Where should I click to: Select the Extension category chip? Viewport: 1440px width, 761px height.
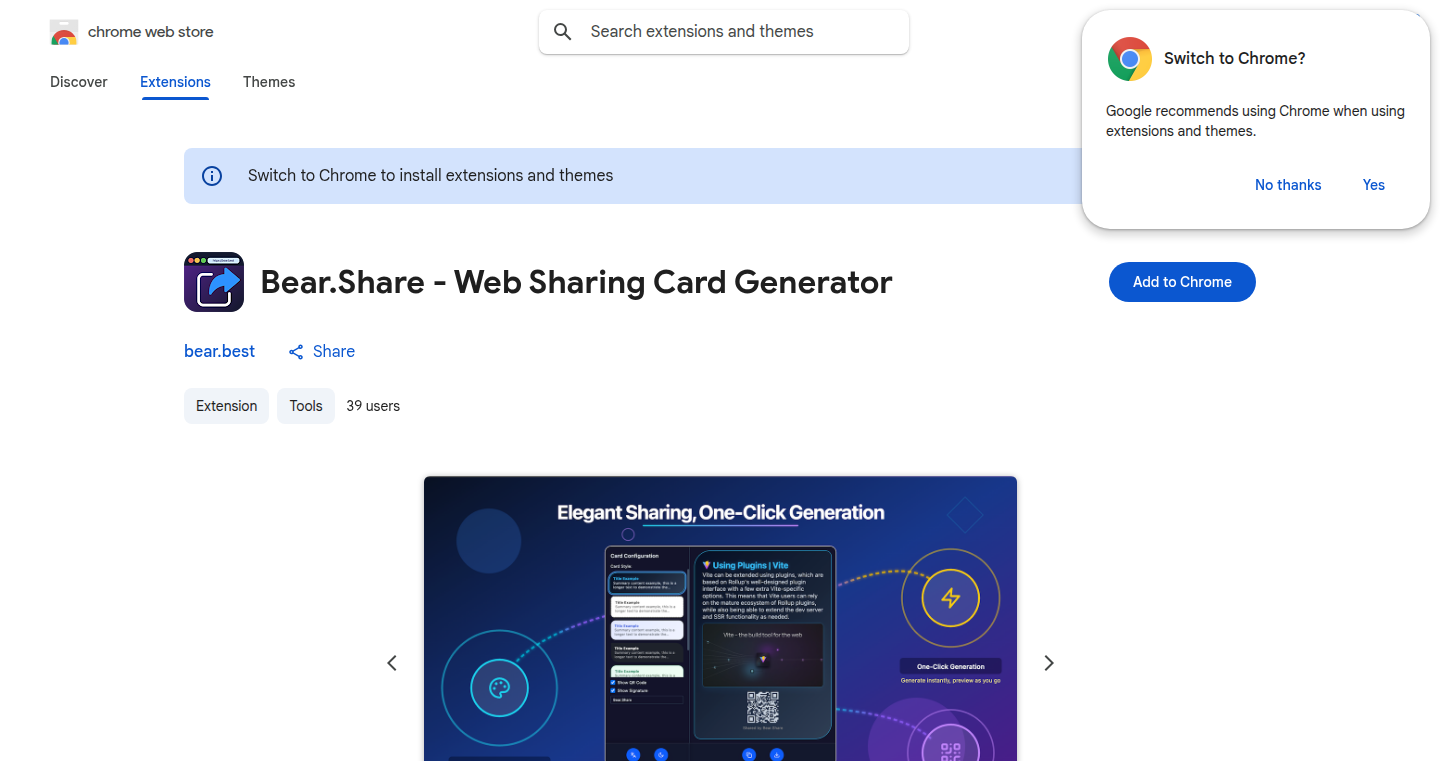coord(226,406)
